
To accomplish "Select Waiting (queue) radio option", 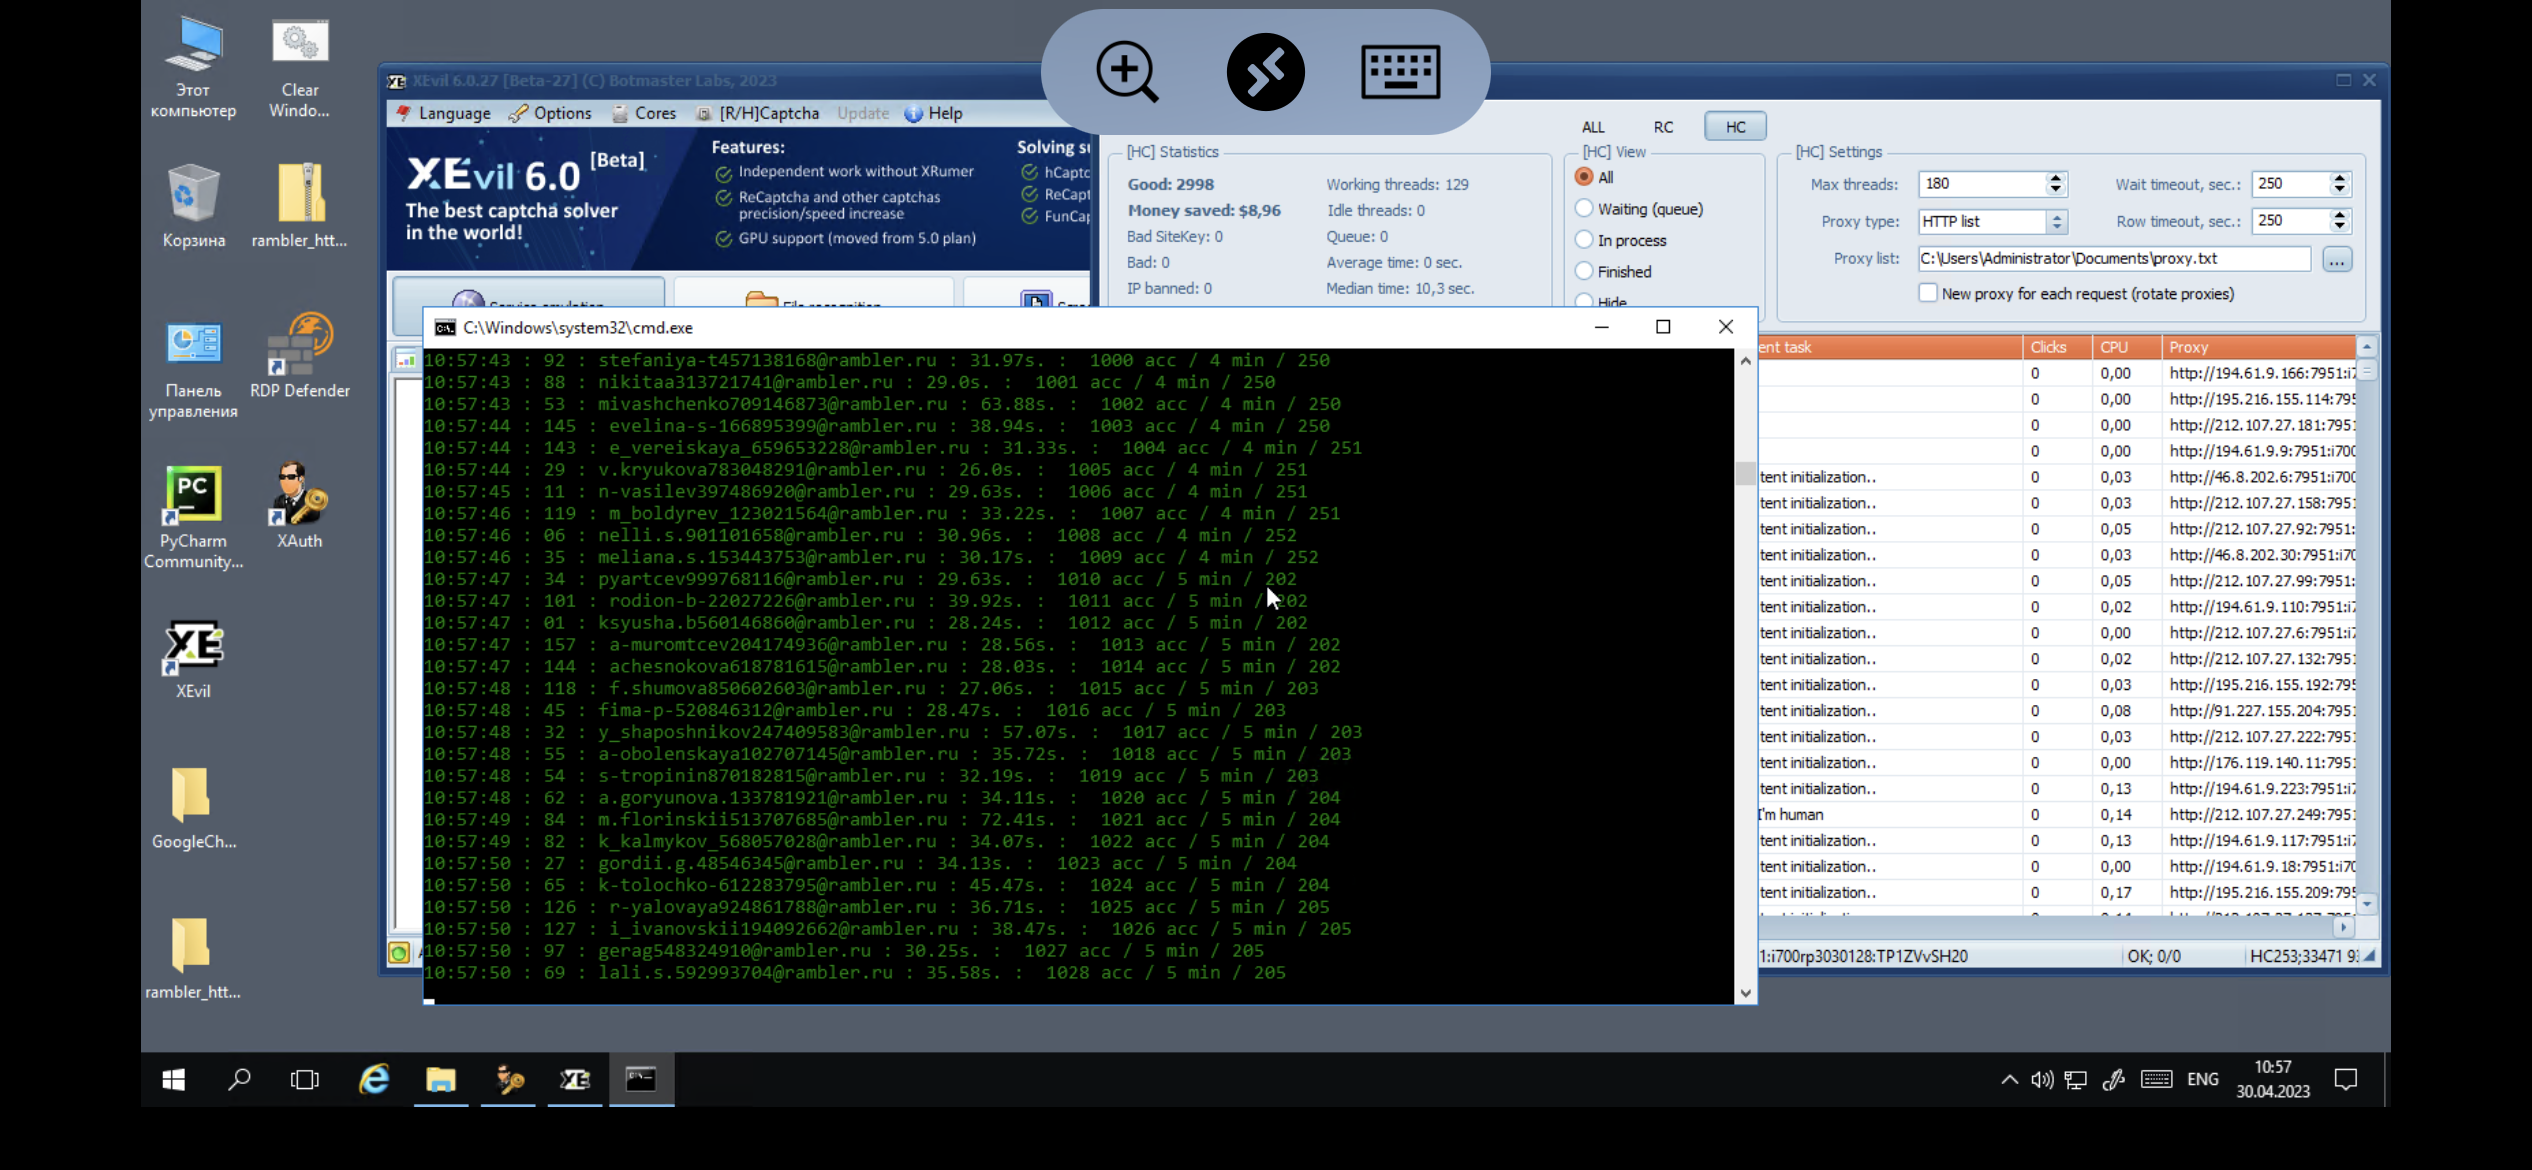I will [1584, 209].
